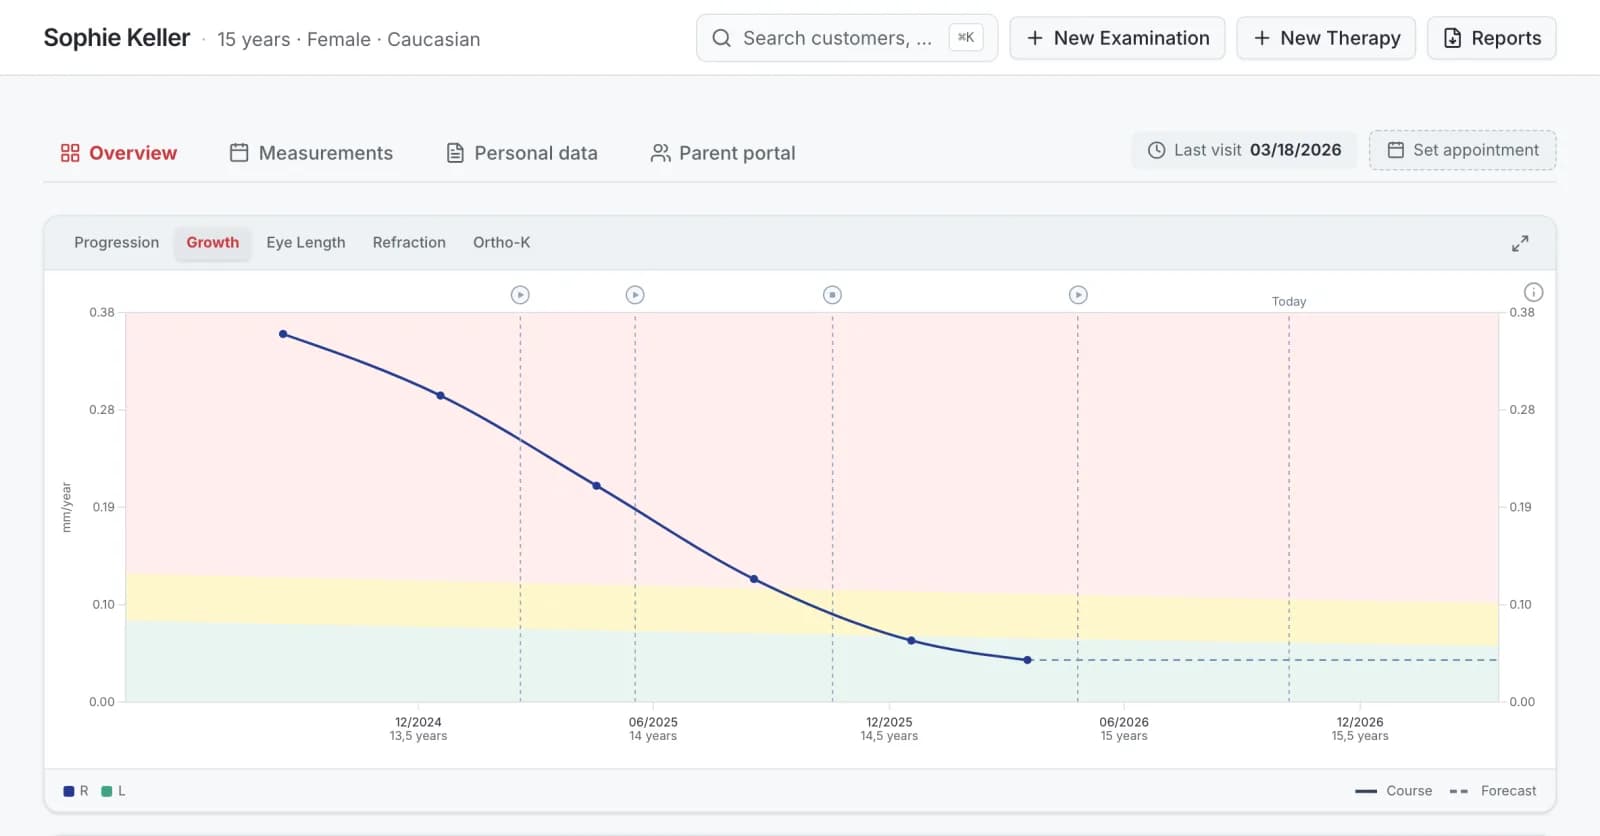Click the Course legend entry
Image resolution: width=1600 pixels, height=836 pixels.
1394,791
